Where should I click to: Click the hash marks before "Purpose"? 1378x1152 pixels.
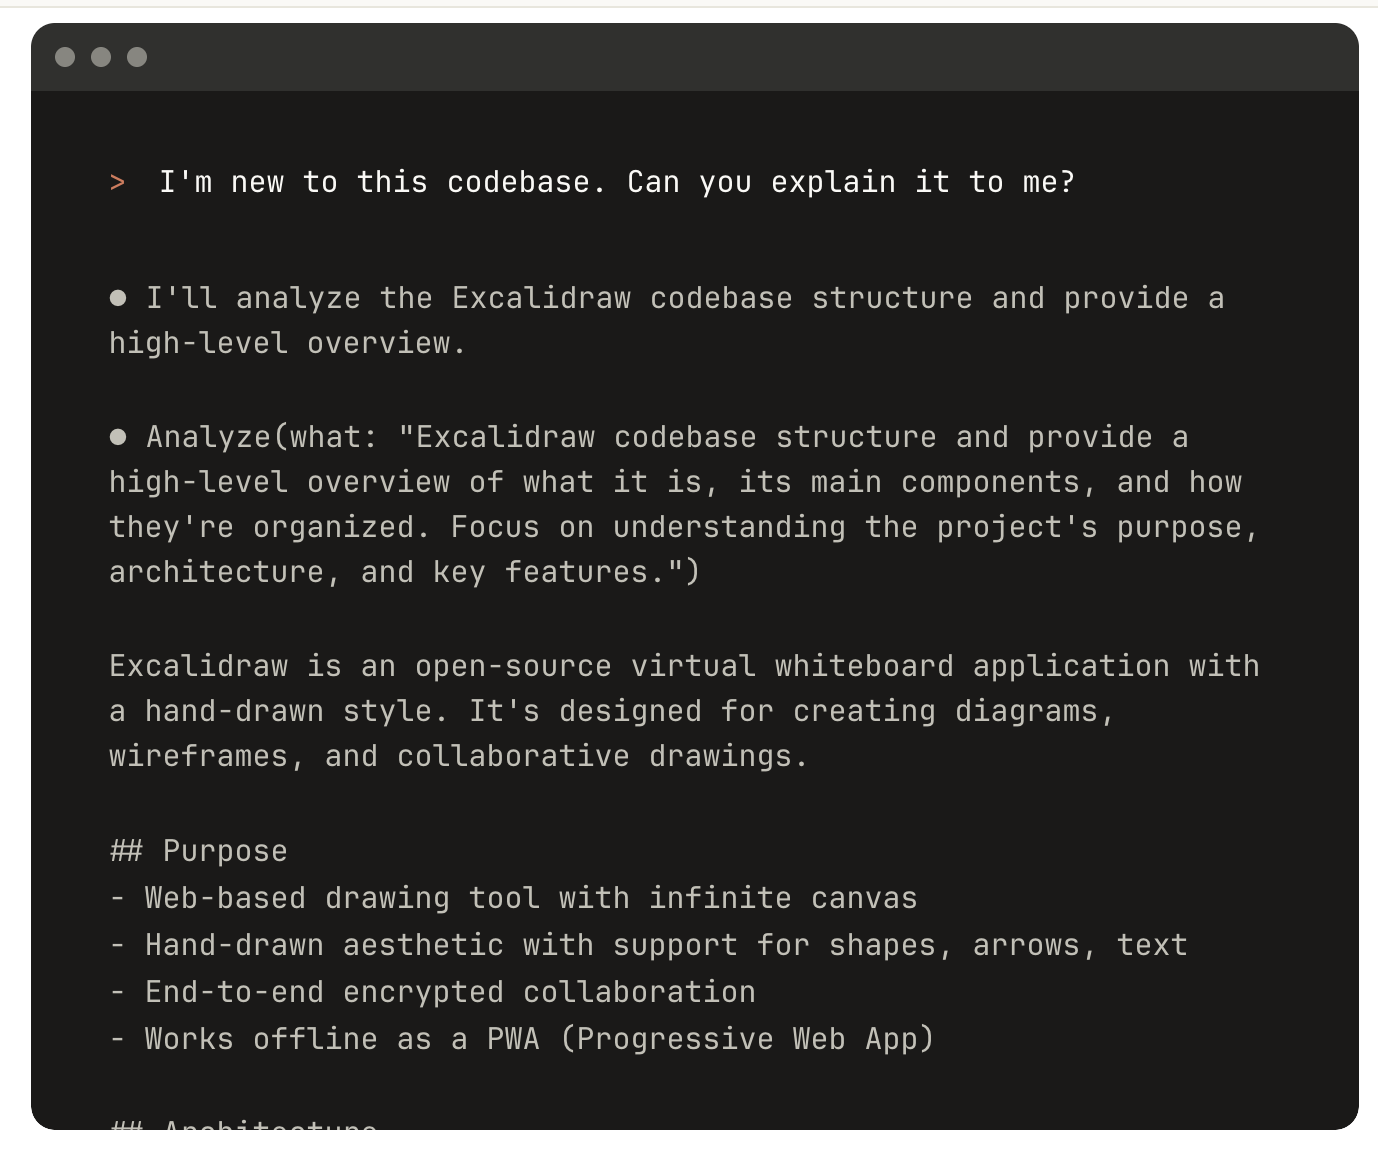click(x=126, y=851)
